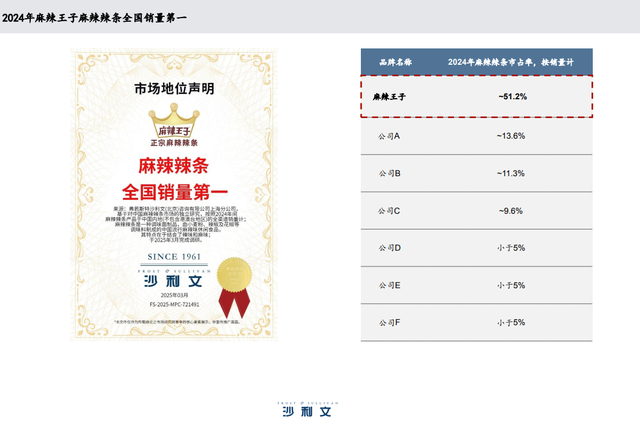Click the 沙利文 logo on the certificate
Image resolution: width=640 pixels, height=425 pixels.
(173, 278)
